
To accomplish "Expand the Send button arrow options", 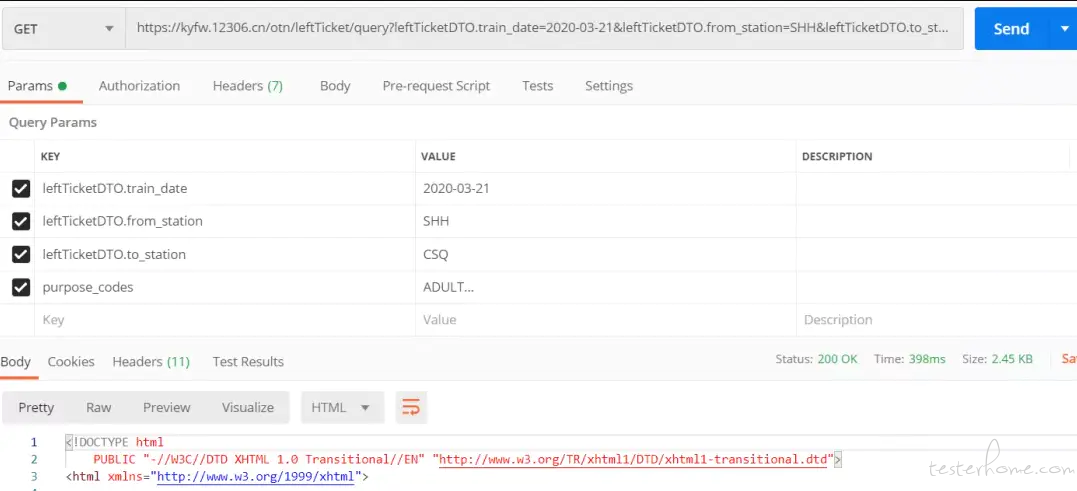I will coord(1063,29).
